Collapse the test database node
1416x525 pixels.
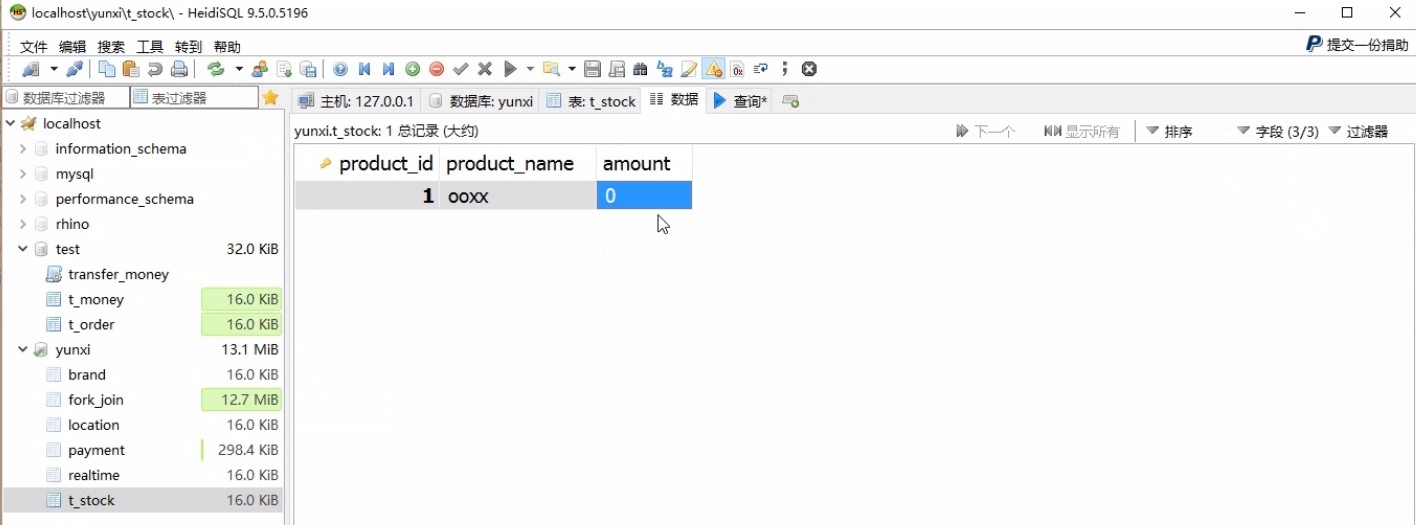(x=23, y=249)
